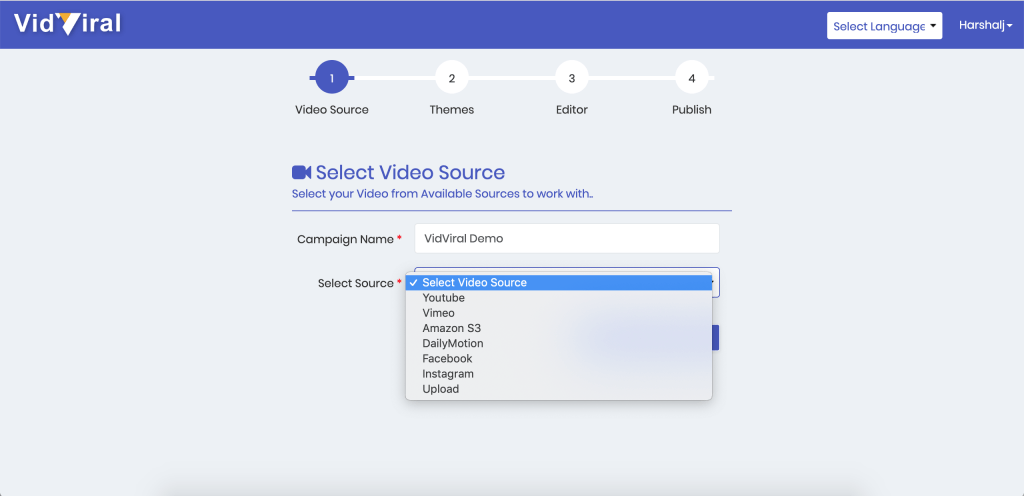Go to step 4 Publish
The image size is (1024, 496).
[x=692, y=78]
